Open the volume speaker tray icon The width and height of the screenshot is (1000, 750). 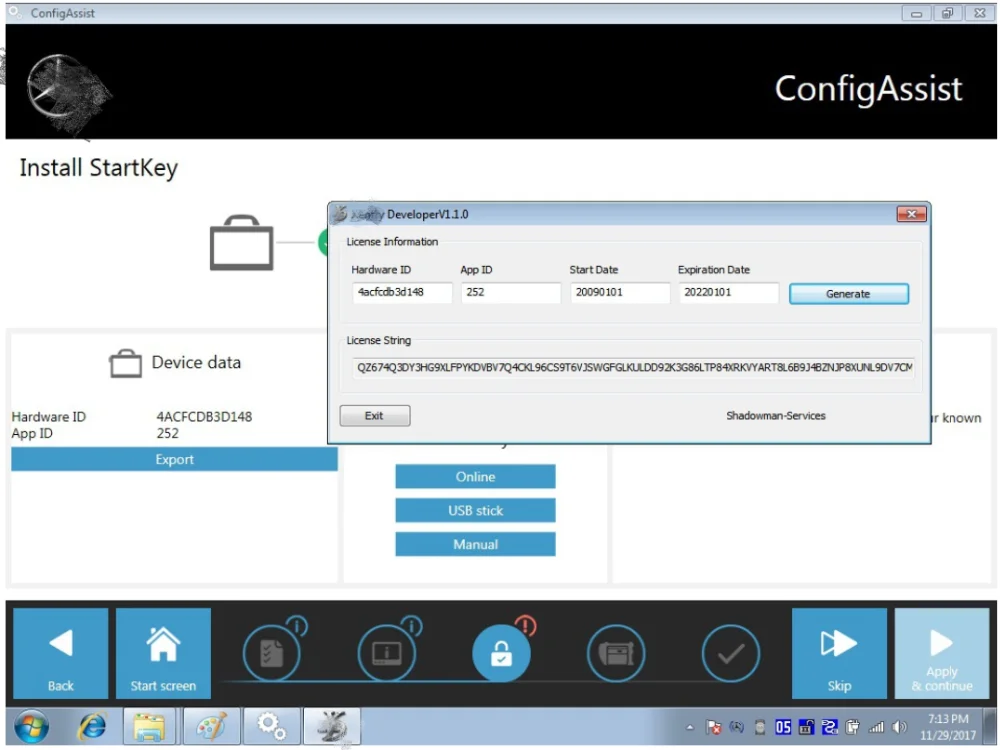click(x=899, y=727)
